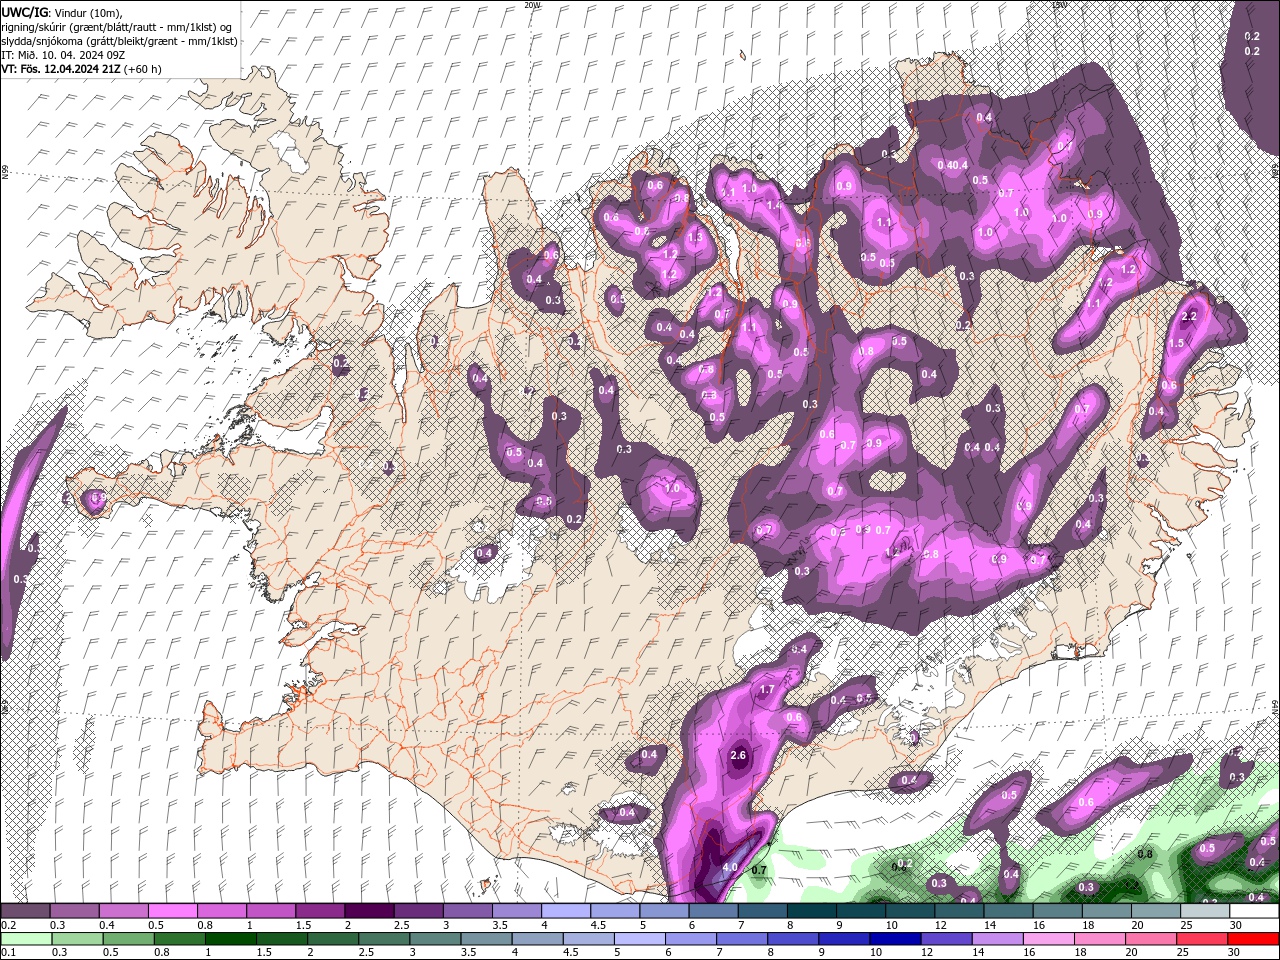Click the 'VT: Fös. 12.04.2024 21Z (+60 h)' line
Viewport: 1280px width, 960px height.
[x=81, y=69]
